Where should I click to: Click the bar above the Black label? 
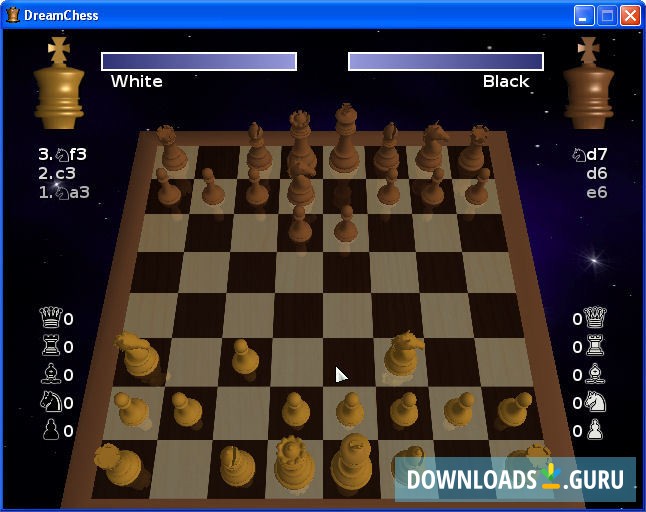click(446, 61)
